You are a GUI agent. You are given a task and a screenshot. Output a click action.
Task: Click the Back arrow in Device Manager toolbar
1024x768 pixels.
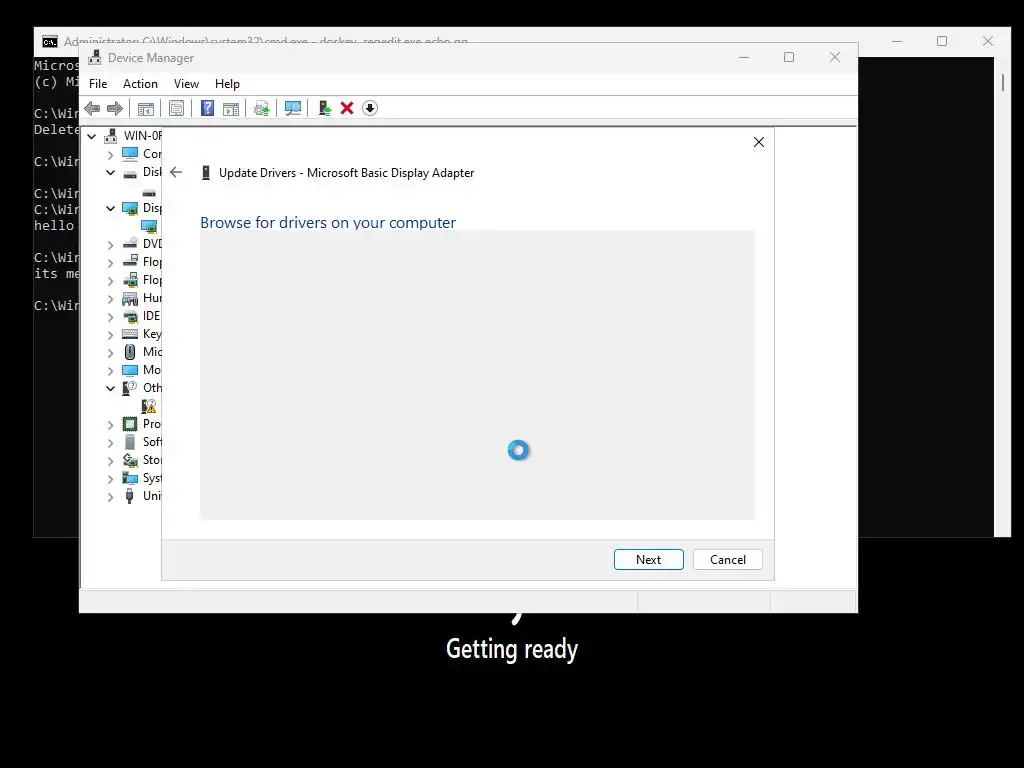[92, 108]
